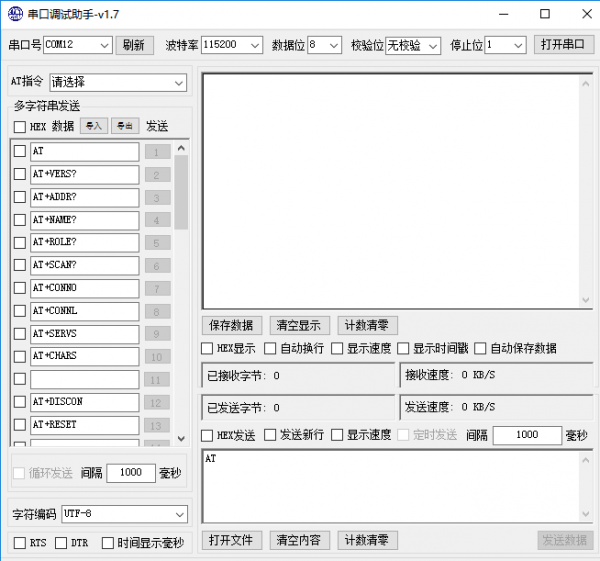Click the 刷新 refresh button
The height and width of the screenshot is (561, 600).
134,45
